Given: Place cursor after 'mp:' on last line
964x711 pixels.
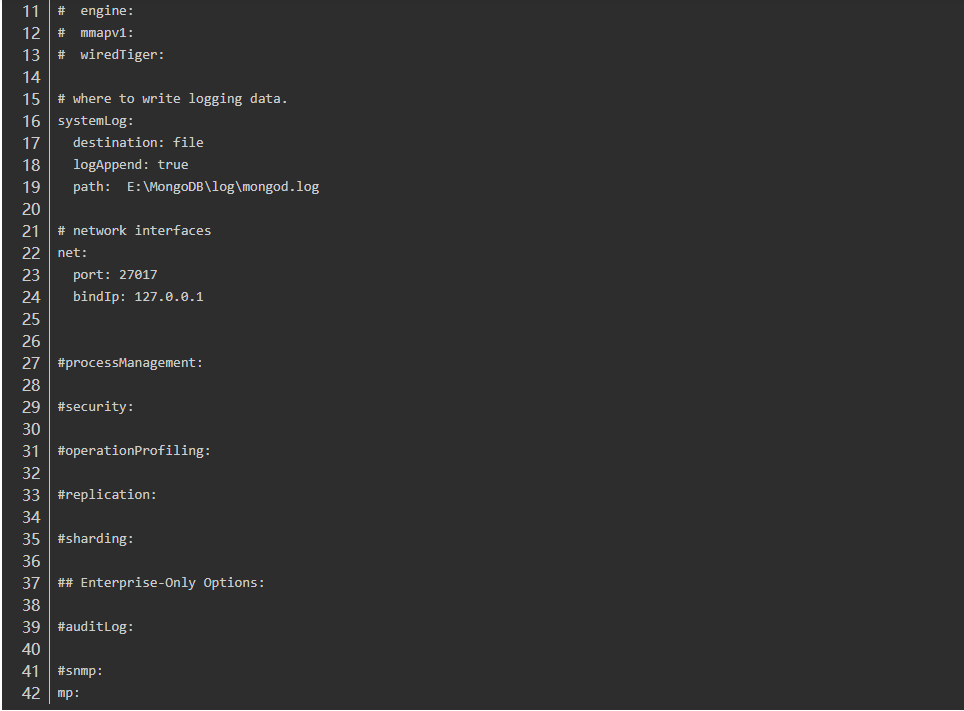Looking at the screenshot, I should pyautogui.click(x=81, y=693).
